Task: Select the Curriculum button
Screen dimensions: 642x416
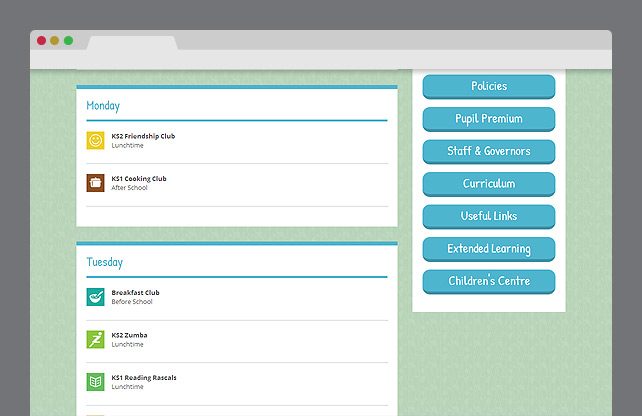Action: click(x=488, y=184)
